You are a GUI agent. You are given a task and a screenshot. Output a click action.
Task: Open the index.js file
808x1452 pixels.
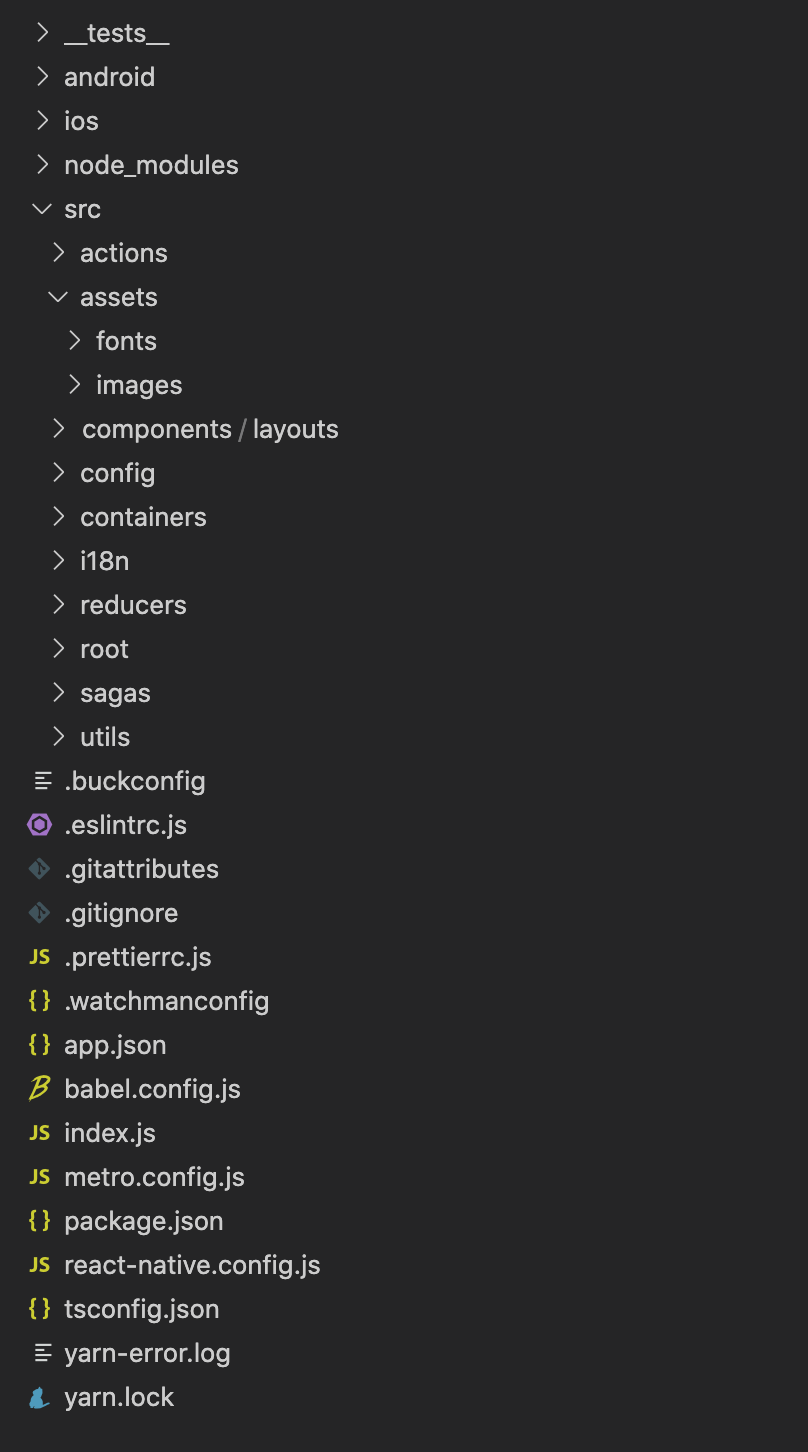110,1133
